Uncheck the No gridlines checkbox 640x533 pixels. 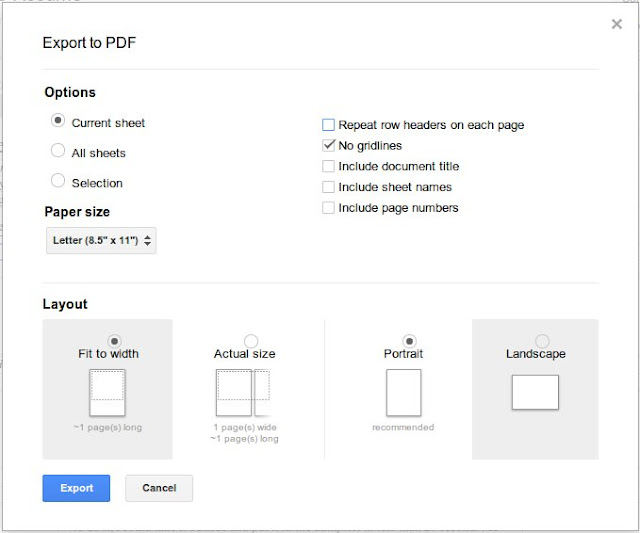[328, 145]
